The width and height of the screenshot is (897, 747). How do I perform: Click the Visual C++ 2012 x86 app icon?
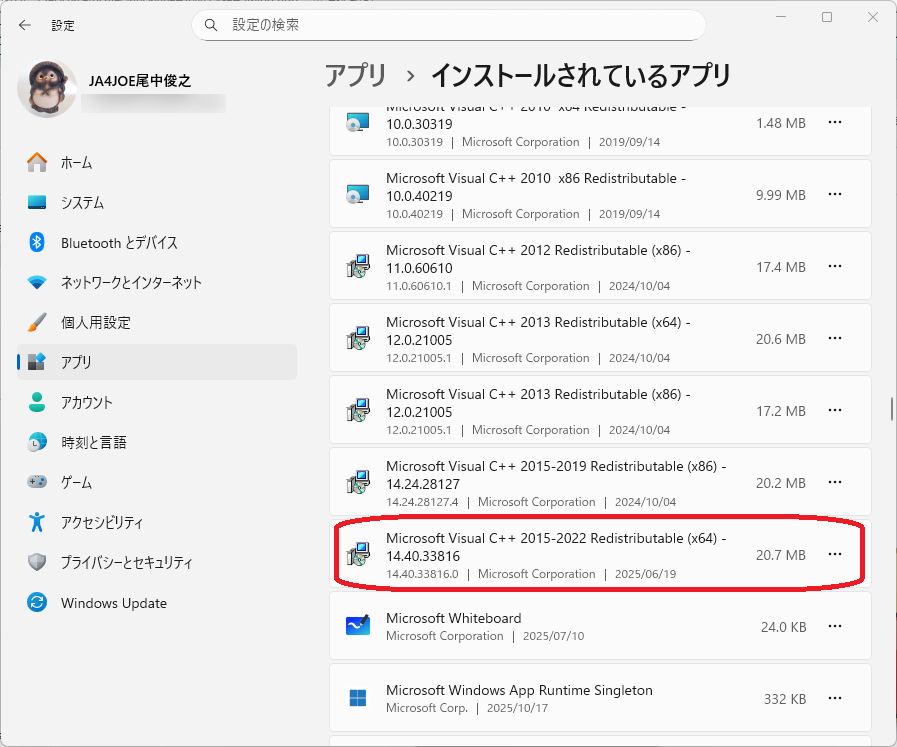[x=358, y=267]
